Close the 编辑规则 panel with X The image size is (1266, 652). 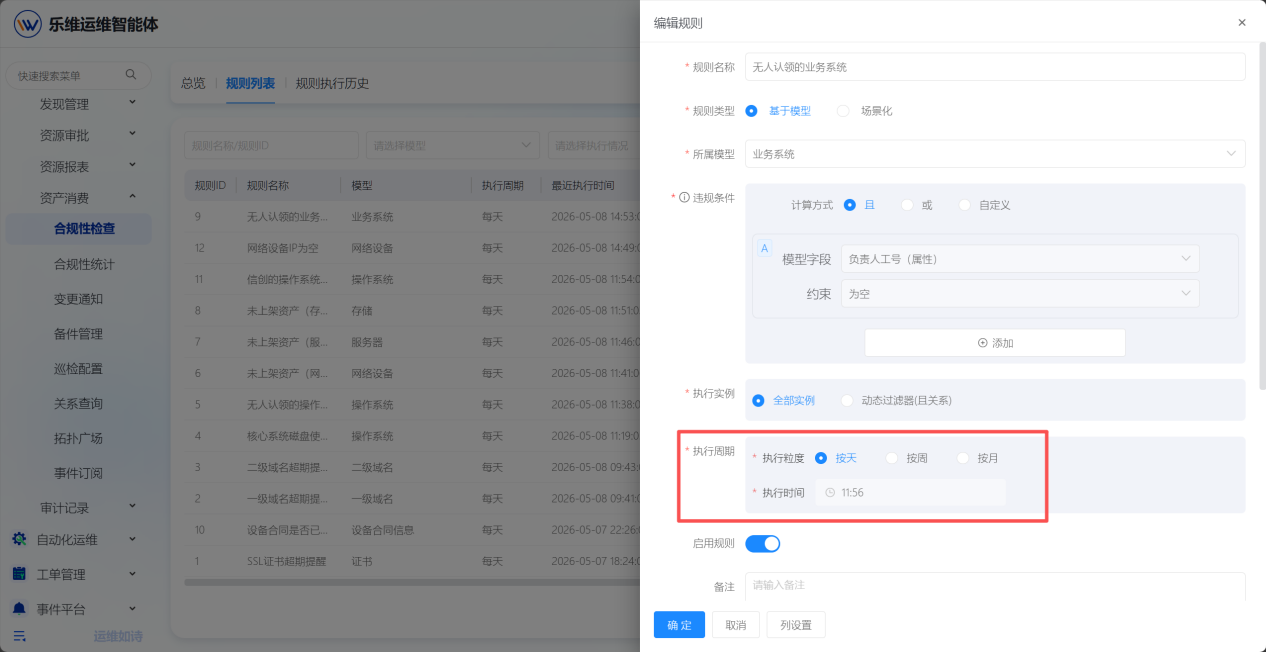click(1242, 22)
